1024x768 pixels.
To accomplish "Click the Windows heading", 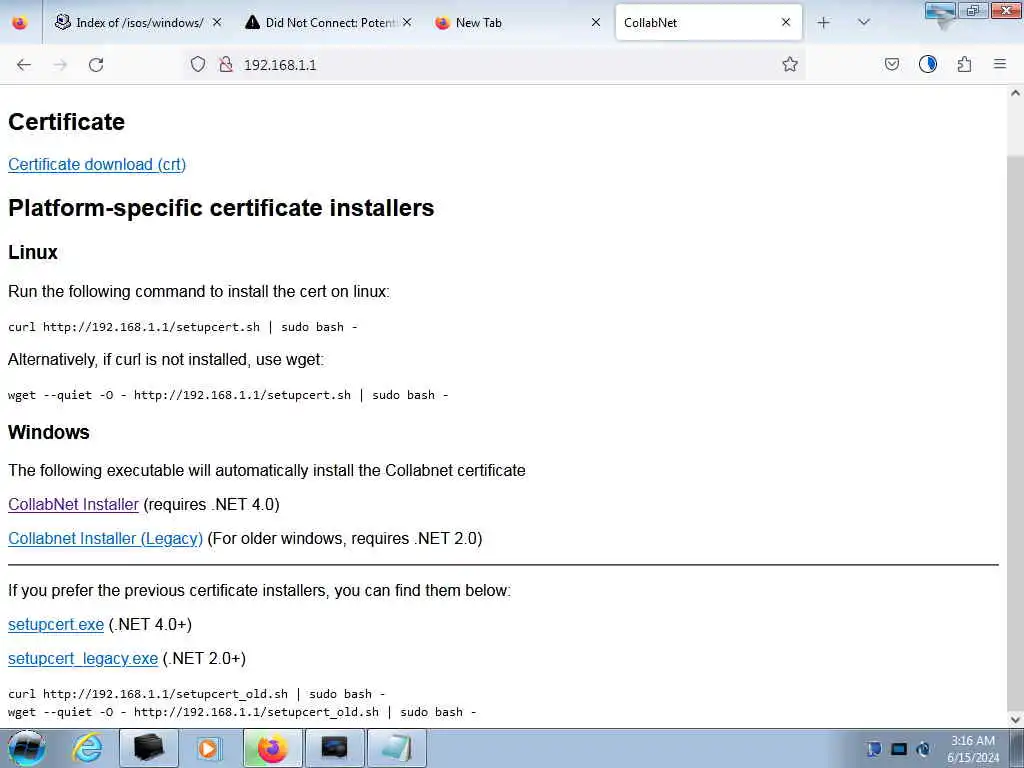I will 48,432.
